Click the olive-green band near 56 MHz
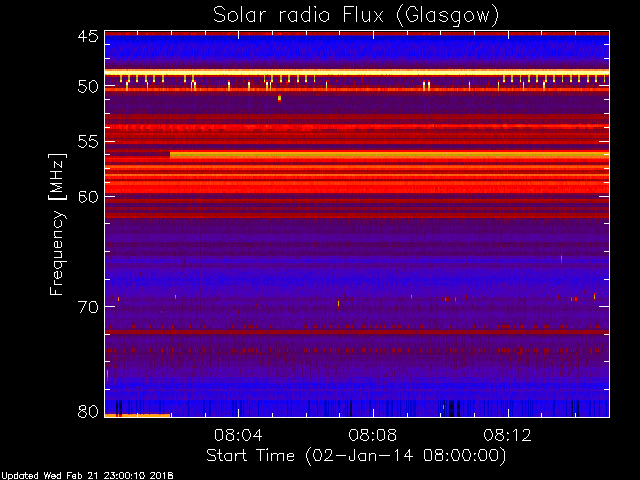Viewport: 640px width, 480px height. click(389, 155)
